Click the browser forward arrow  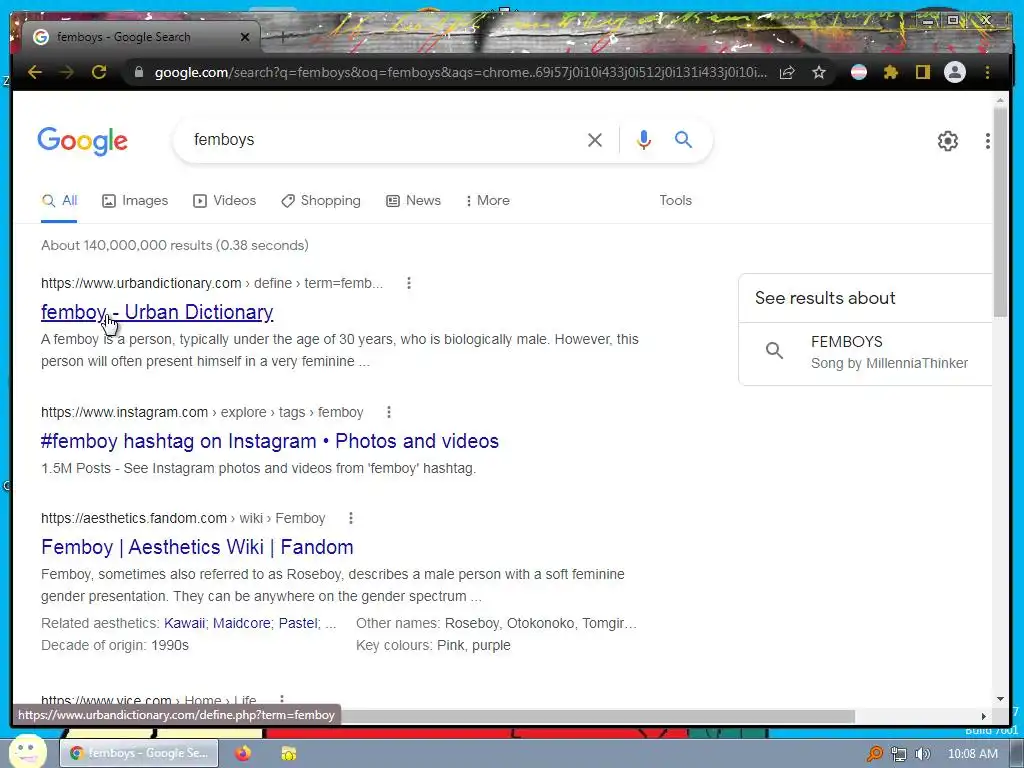click(67, 72)
